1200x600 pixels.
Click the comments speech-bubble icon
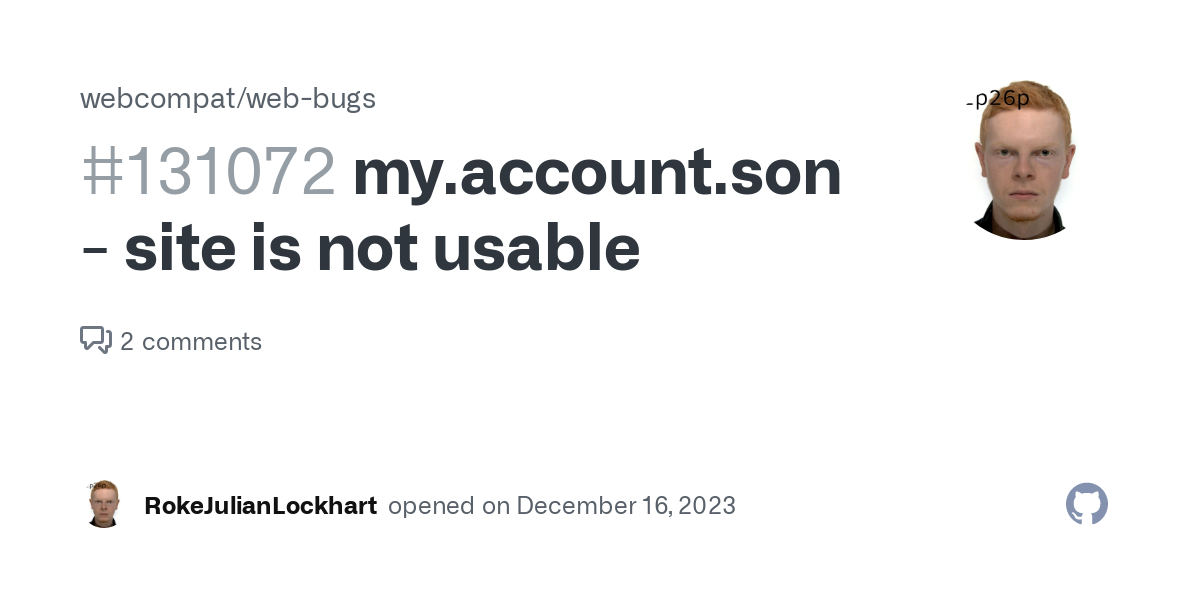click(95, 340)
